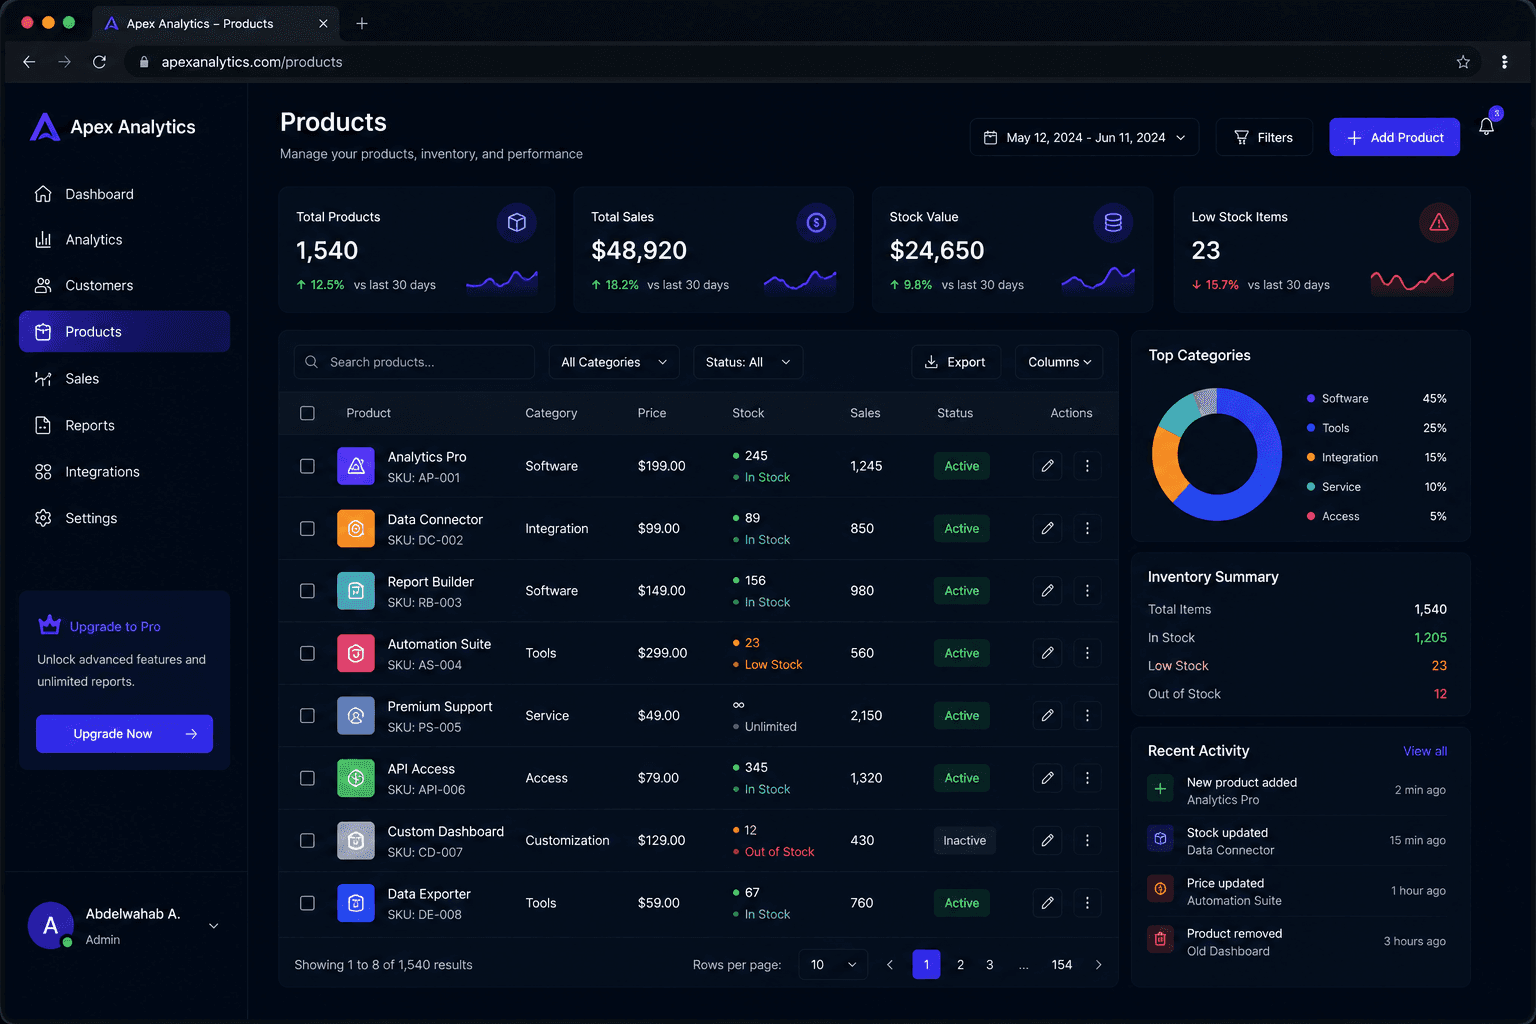
Task: Expand the All Categories dropdown
Action: coord(614,362)
